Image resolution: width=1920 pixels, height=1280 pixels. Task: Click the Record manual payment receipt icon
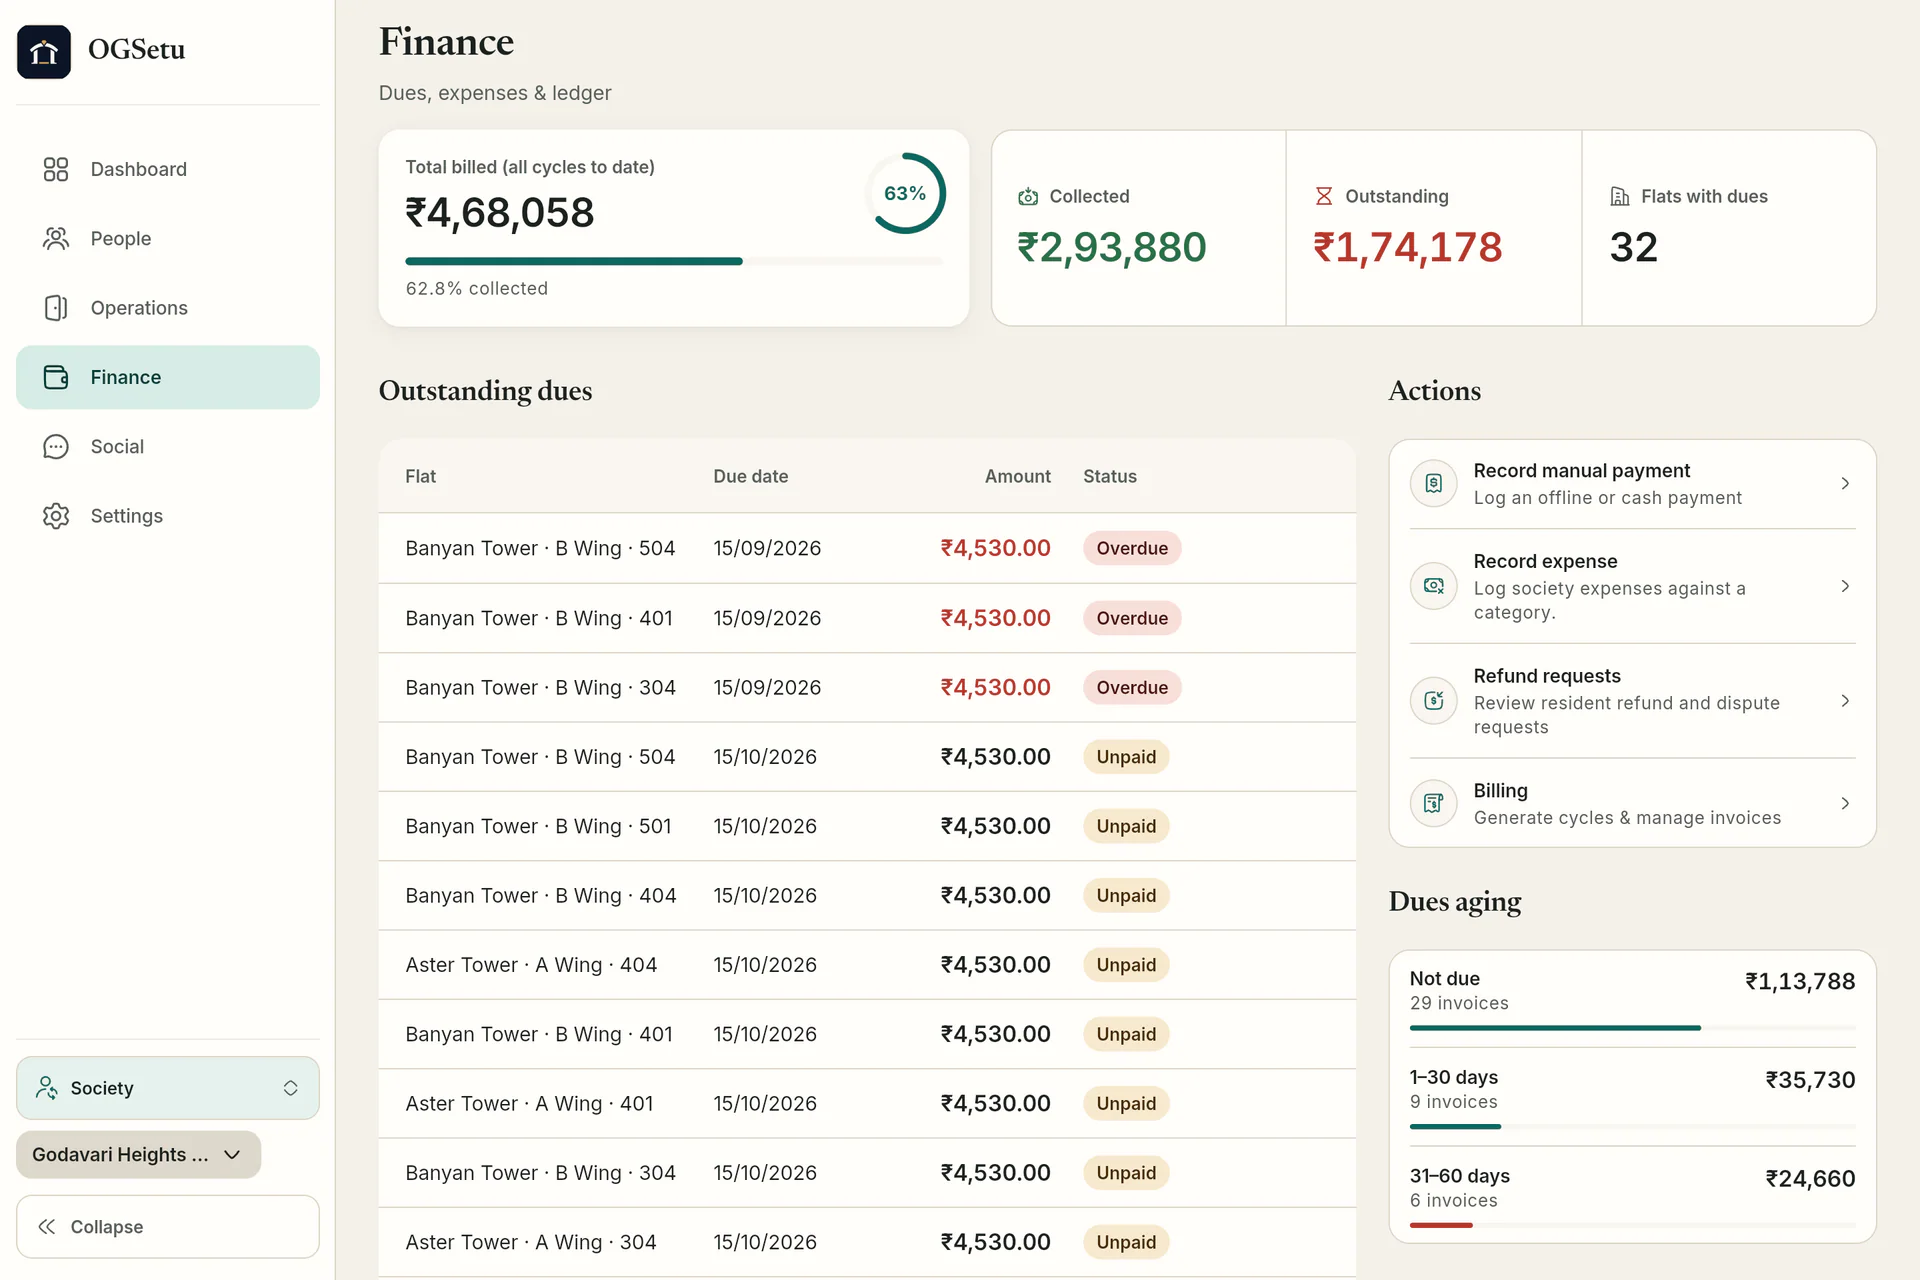tap(1434, 484)
